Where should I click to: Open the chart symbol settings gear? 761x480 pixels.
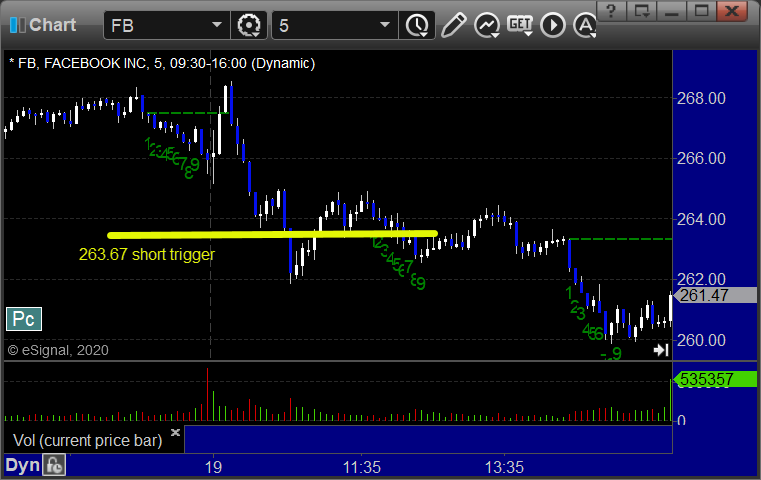248,25
